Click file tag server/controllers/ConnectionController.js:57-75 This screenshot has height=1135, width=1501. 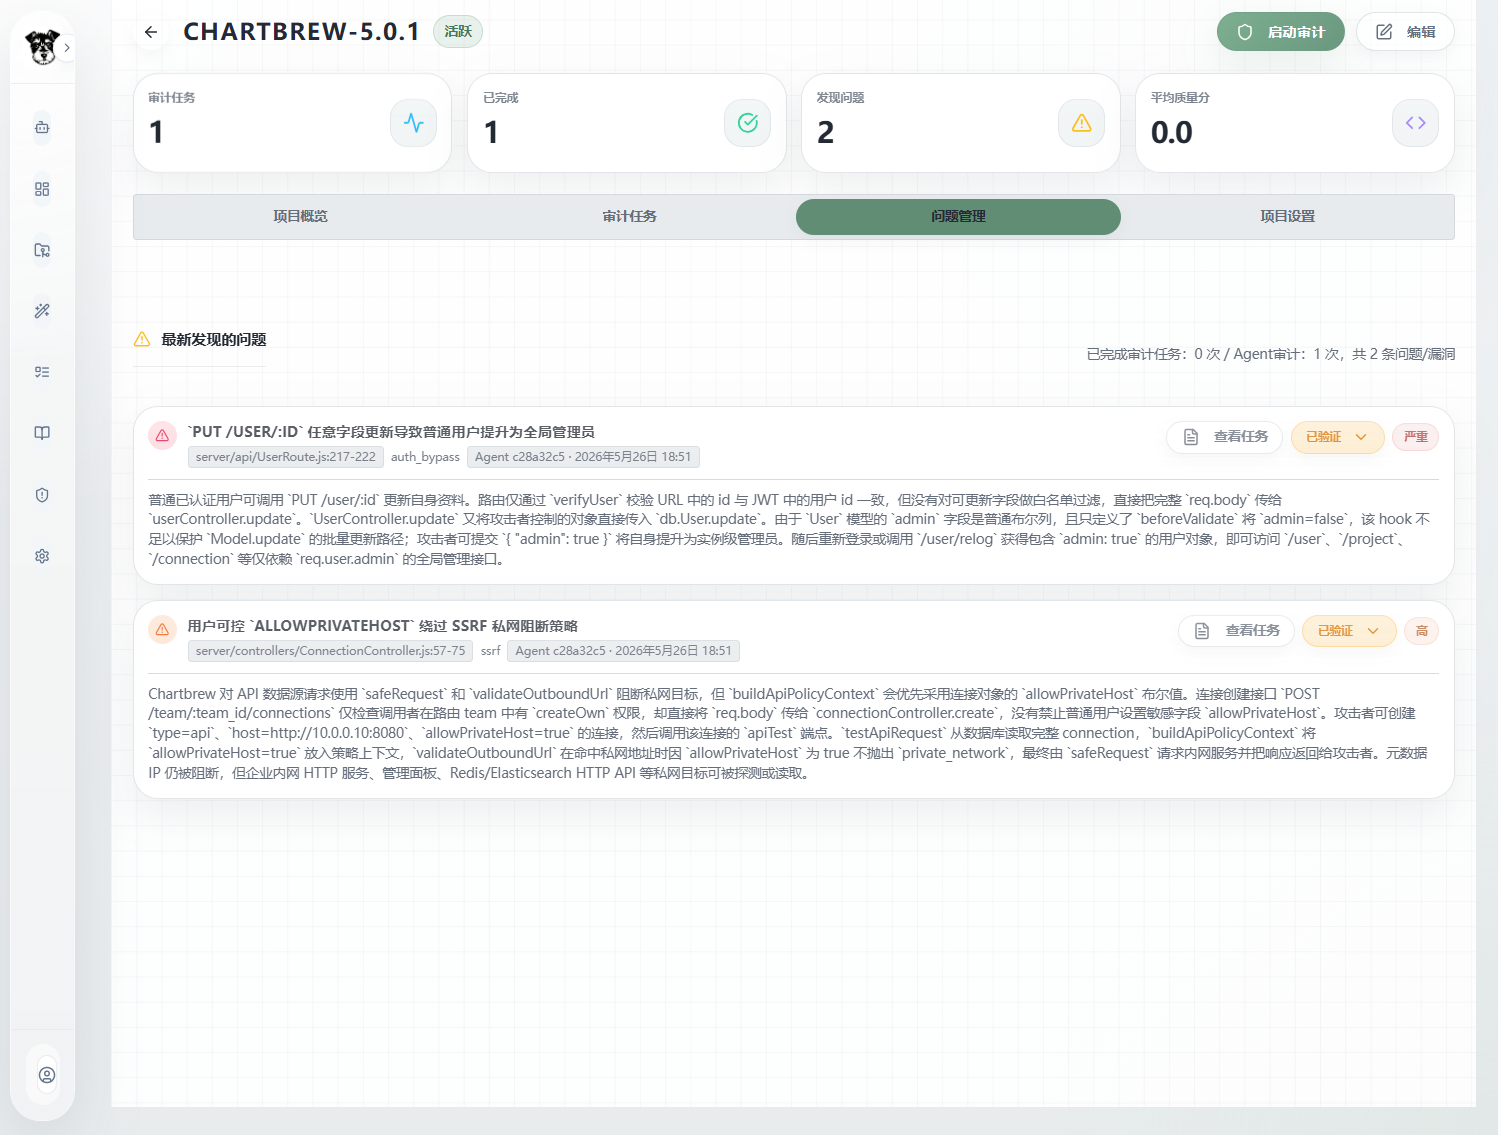pos(331,651)
